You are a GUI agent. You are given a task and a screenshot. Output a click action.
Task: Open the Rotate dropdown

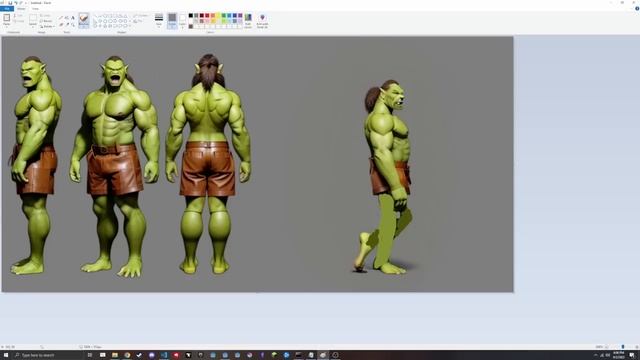pyautogui.click(x=47, y=26)
